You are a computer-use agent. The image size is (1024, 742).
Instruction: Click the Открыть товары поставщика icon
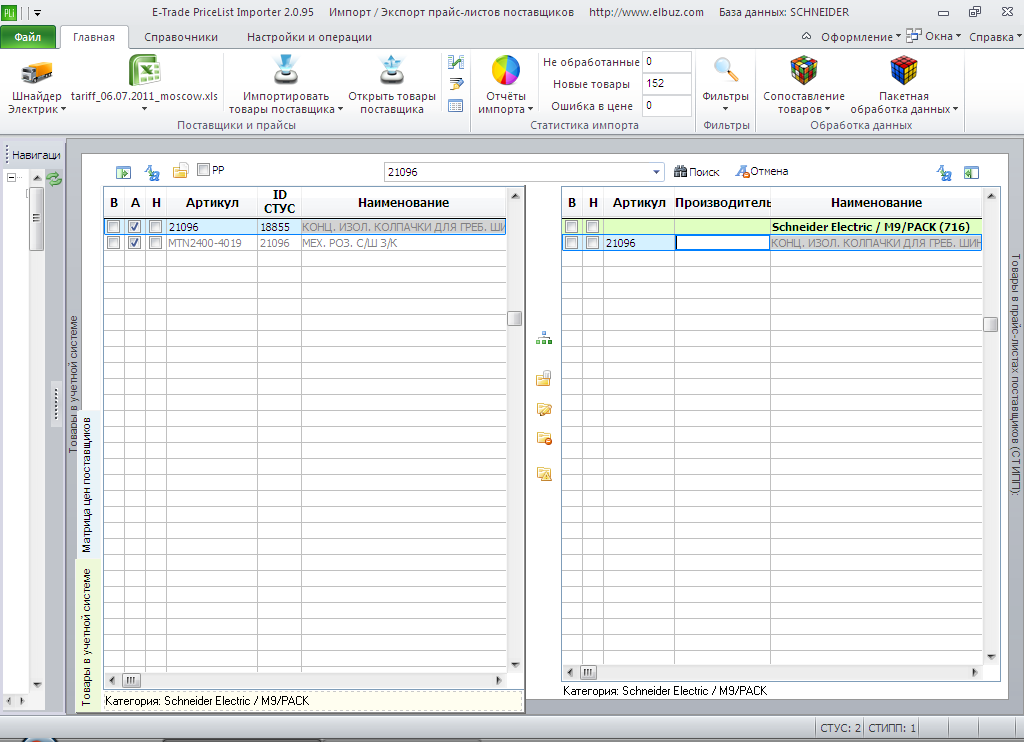[x=392, y=70]
